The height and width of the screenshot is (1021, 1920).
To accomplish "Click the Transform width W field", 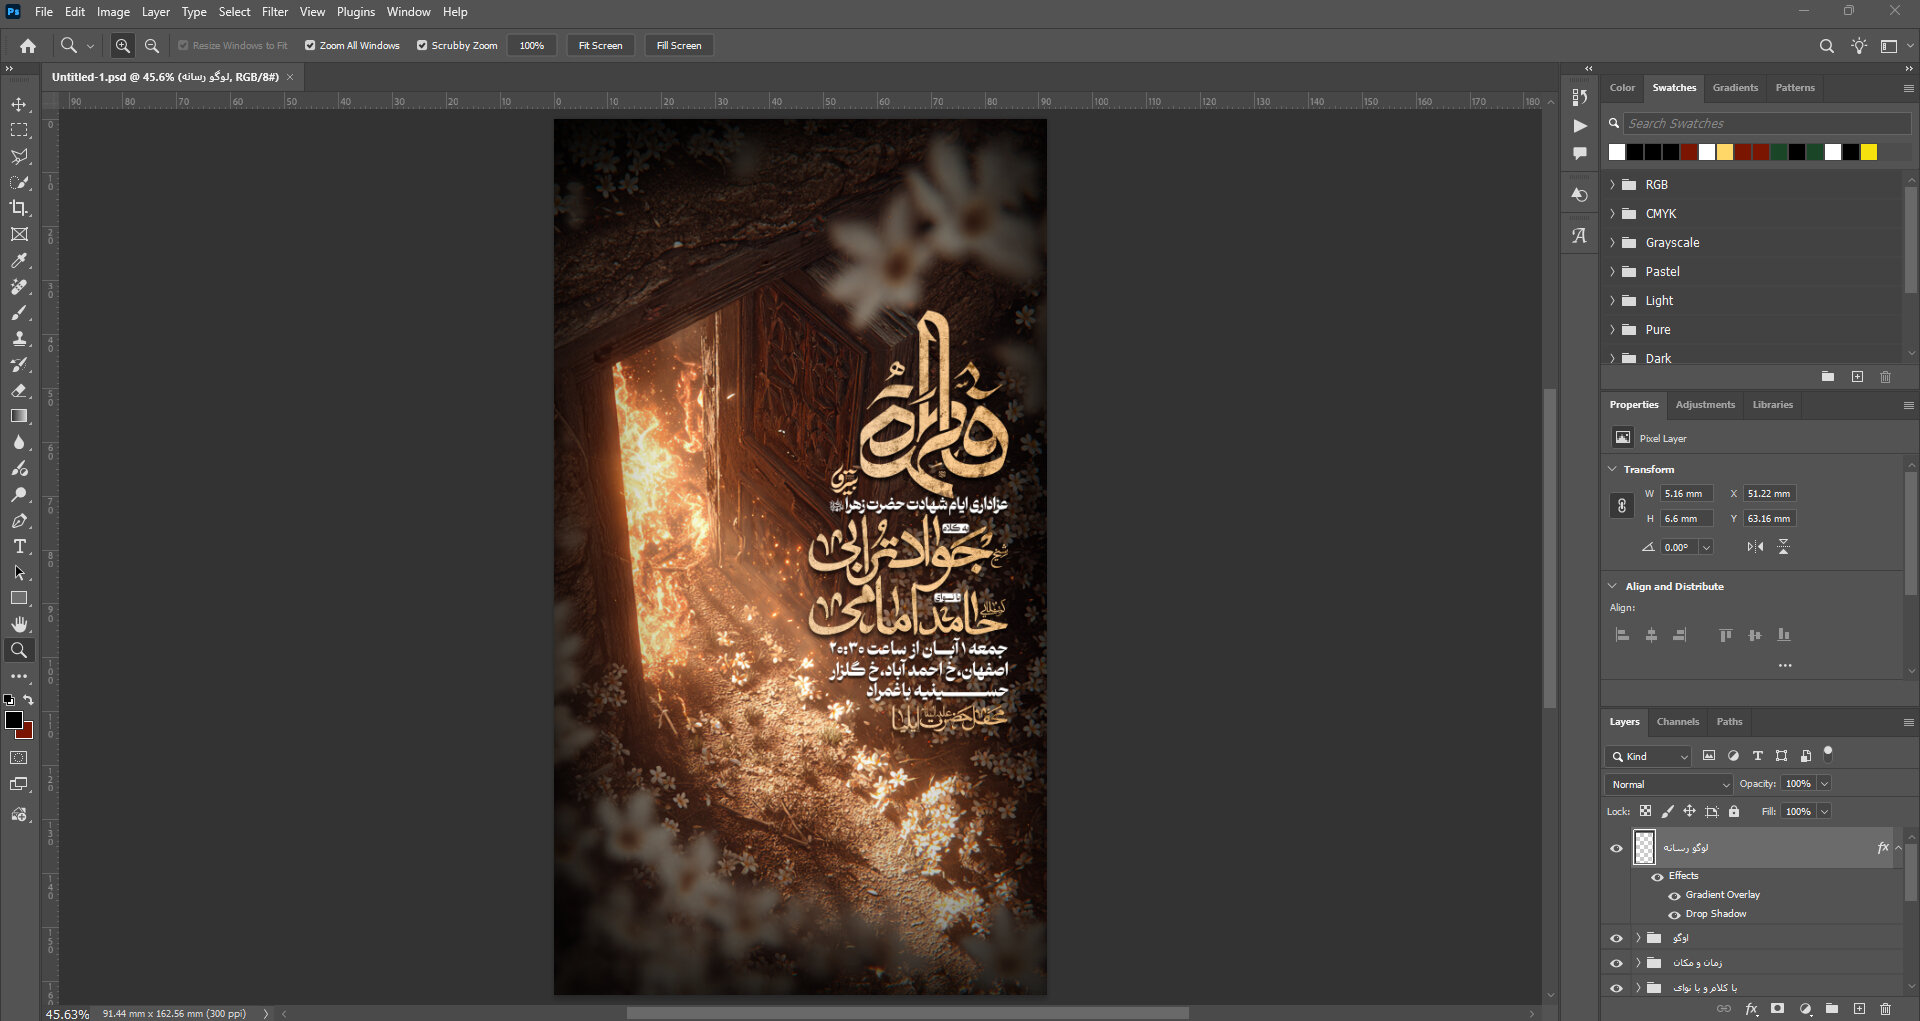I will point(1687,494).
